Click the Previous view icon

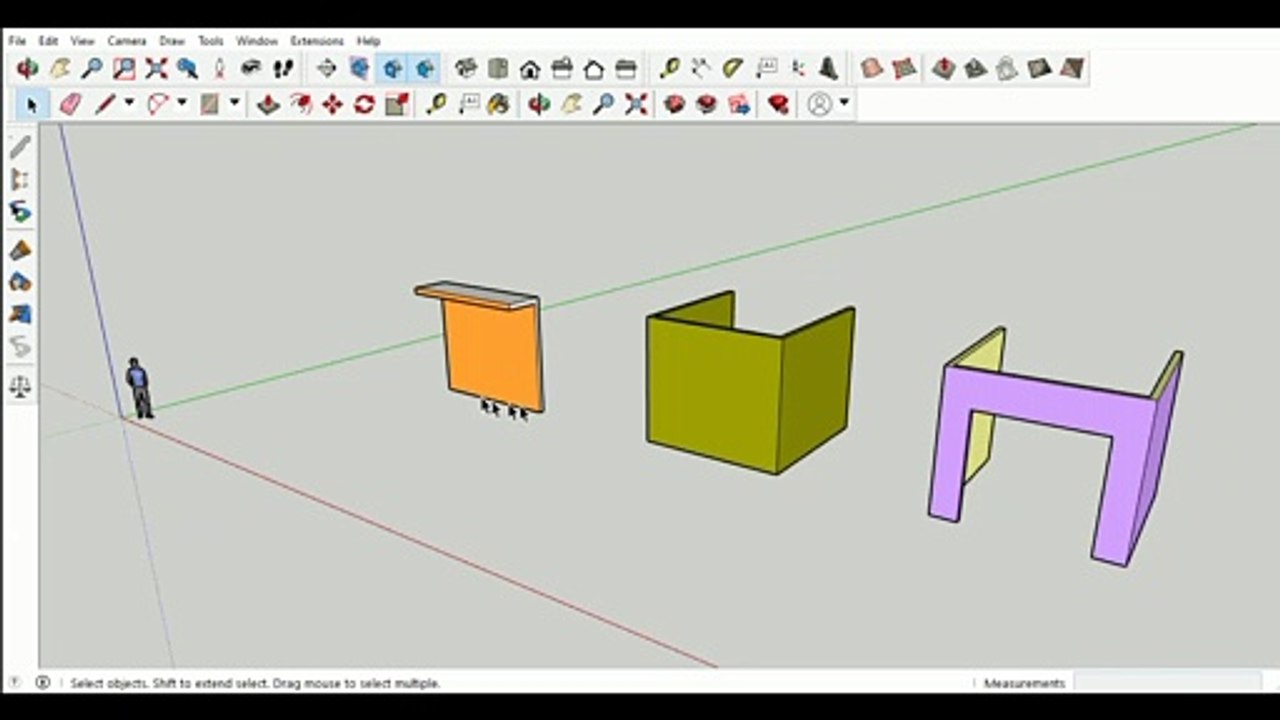pos(187,68)
